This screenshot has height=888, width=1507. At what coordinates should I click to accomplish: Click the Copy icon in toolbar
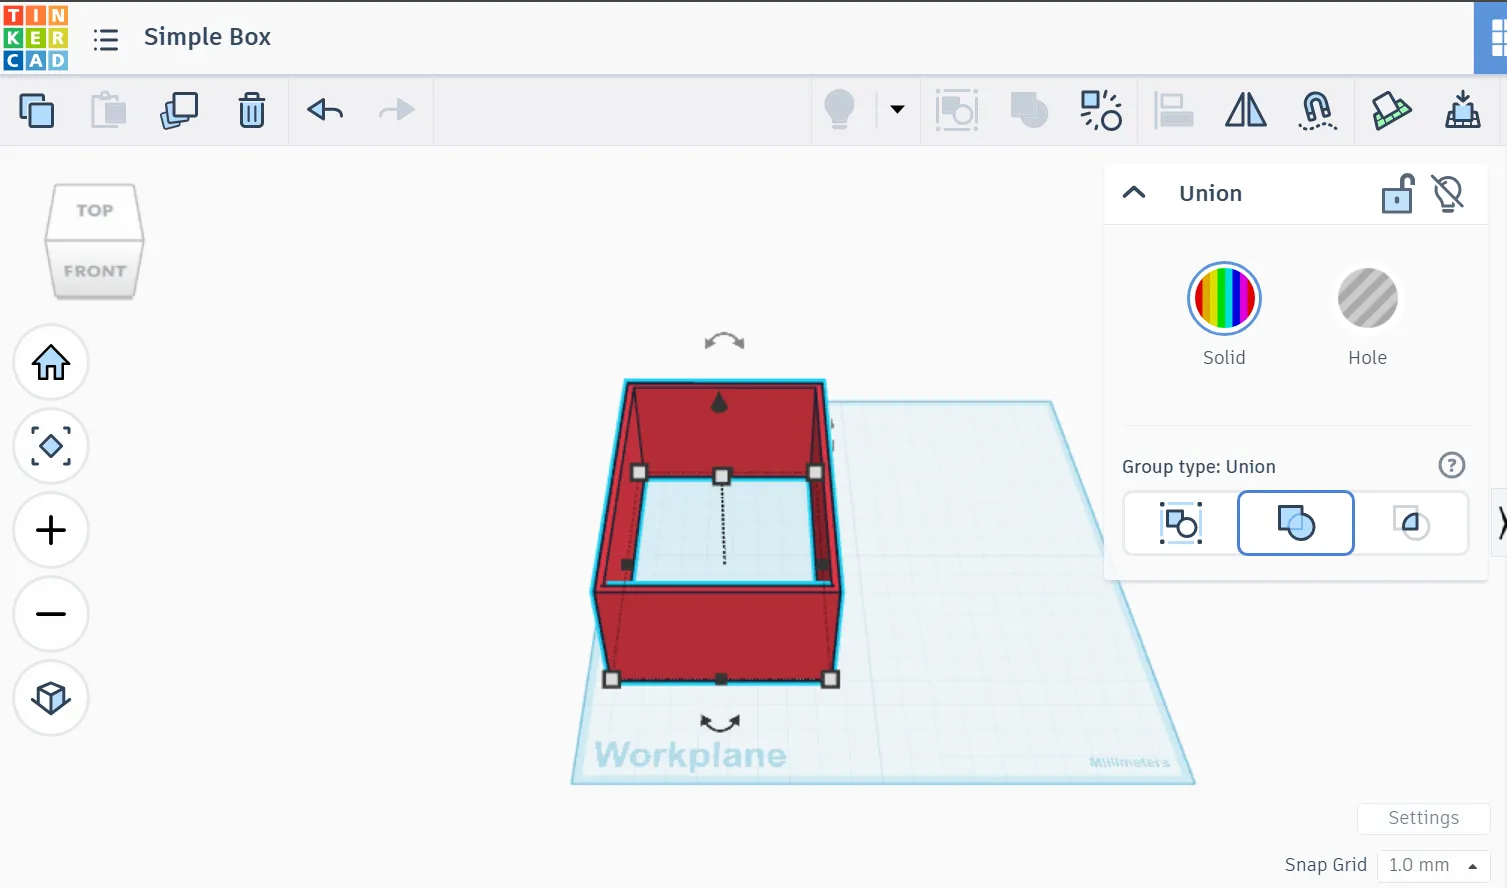pyautogui.click(x=37, y=110)
